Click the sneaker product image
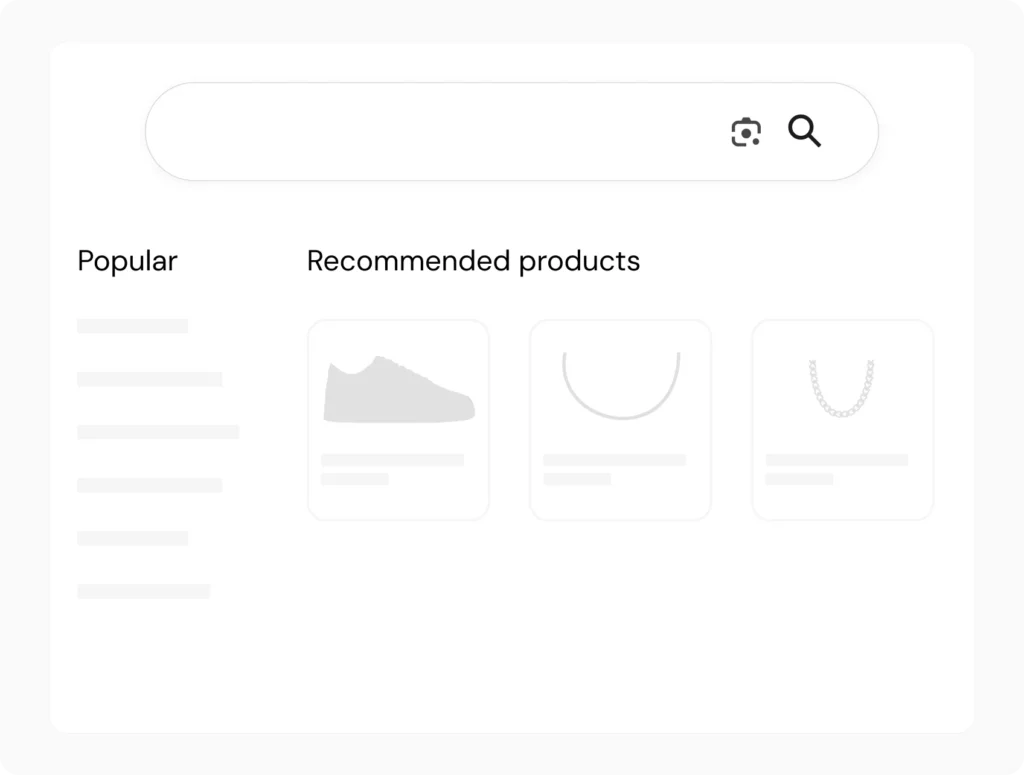This screenshot has height=775, width=1024. click(398, 390)
